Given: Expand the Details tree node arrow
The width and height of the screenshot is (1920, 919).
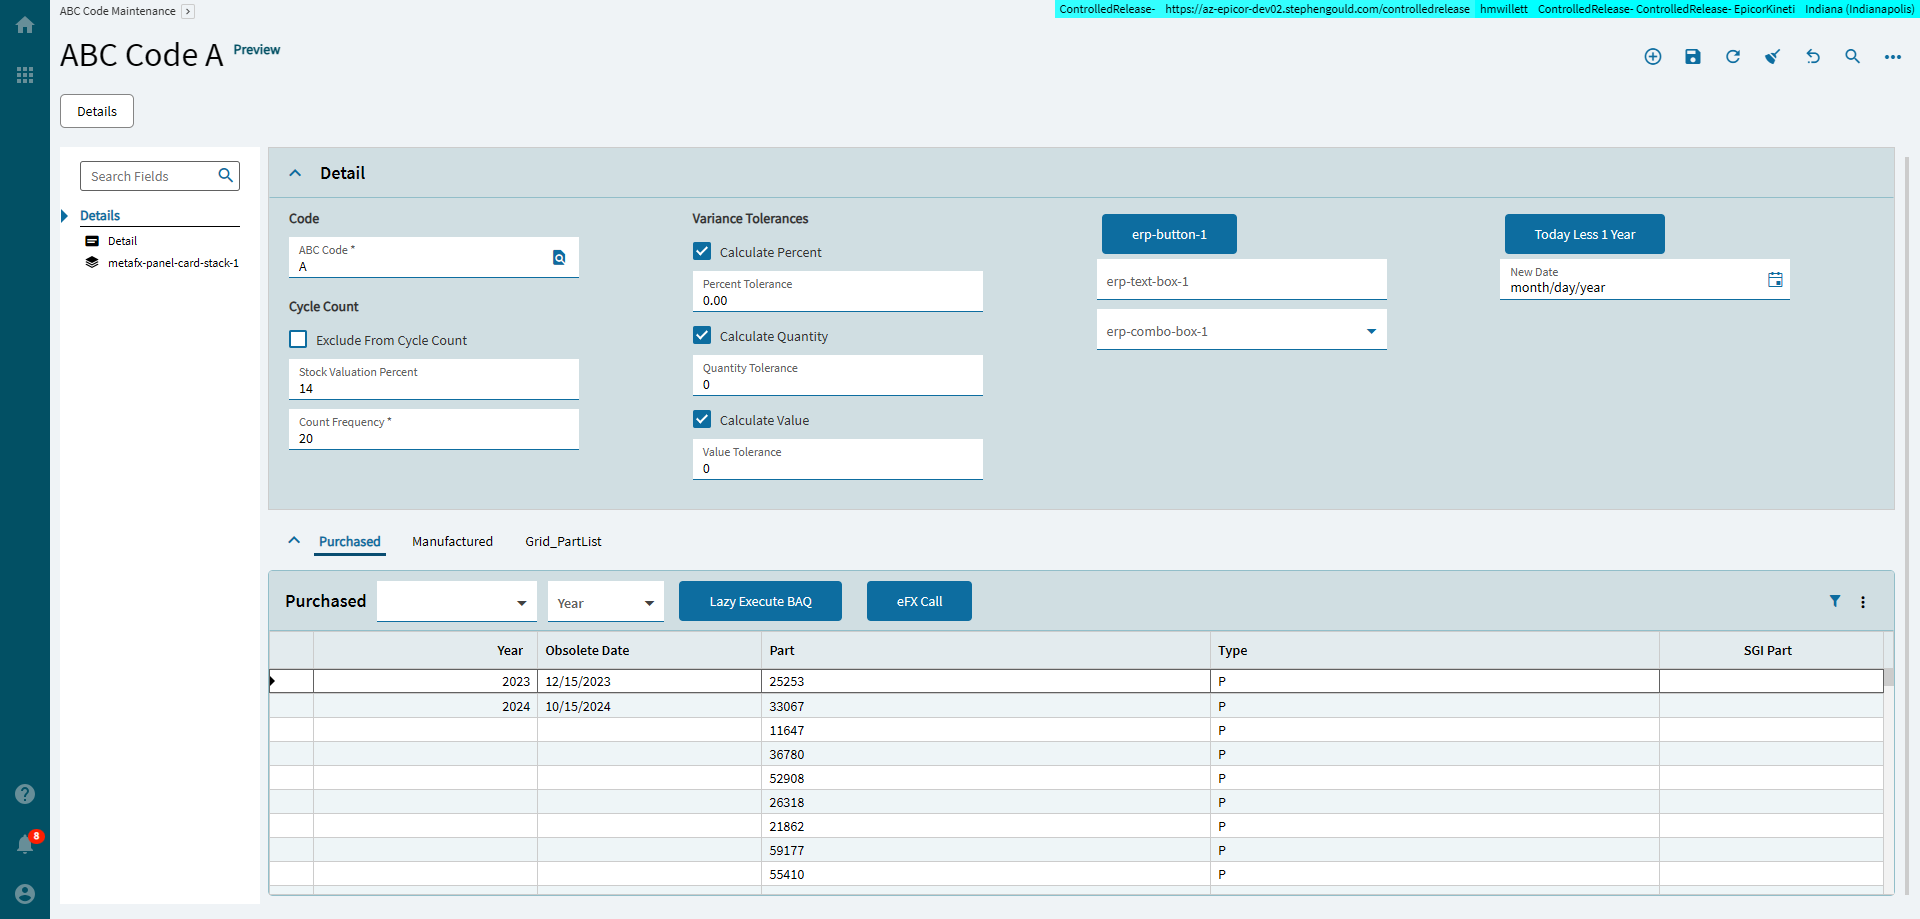Looking at the screenshot, I should pyautogui.click(x=65, y=216).
